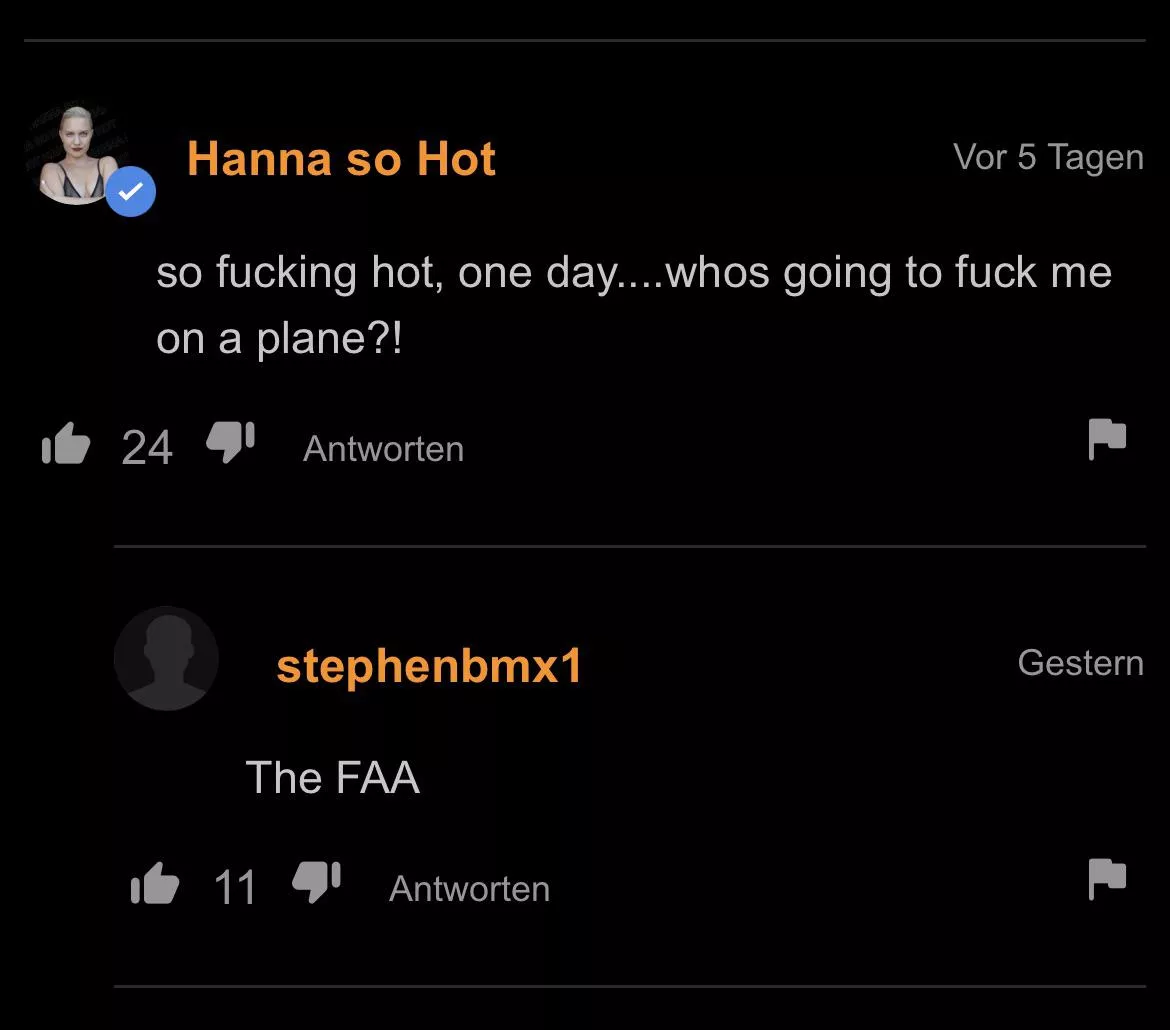
Task: Click the like count showing 24
Action: click(x=147, y=448)
